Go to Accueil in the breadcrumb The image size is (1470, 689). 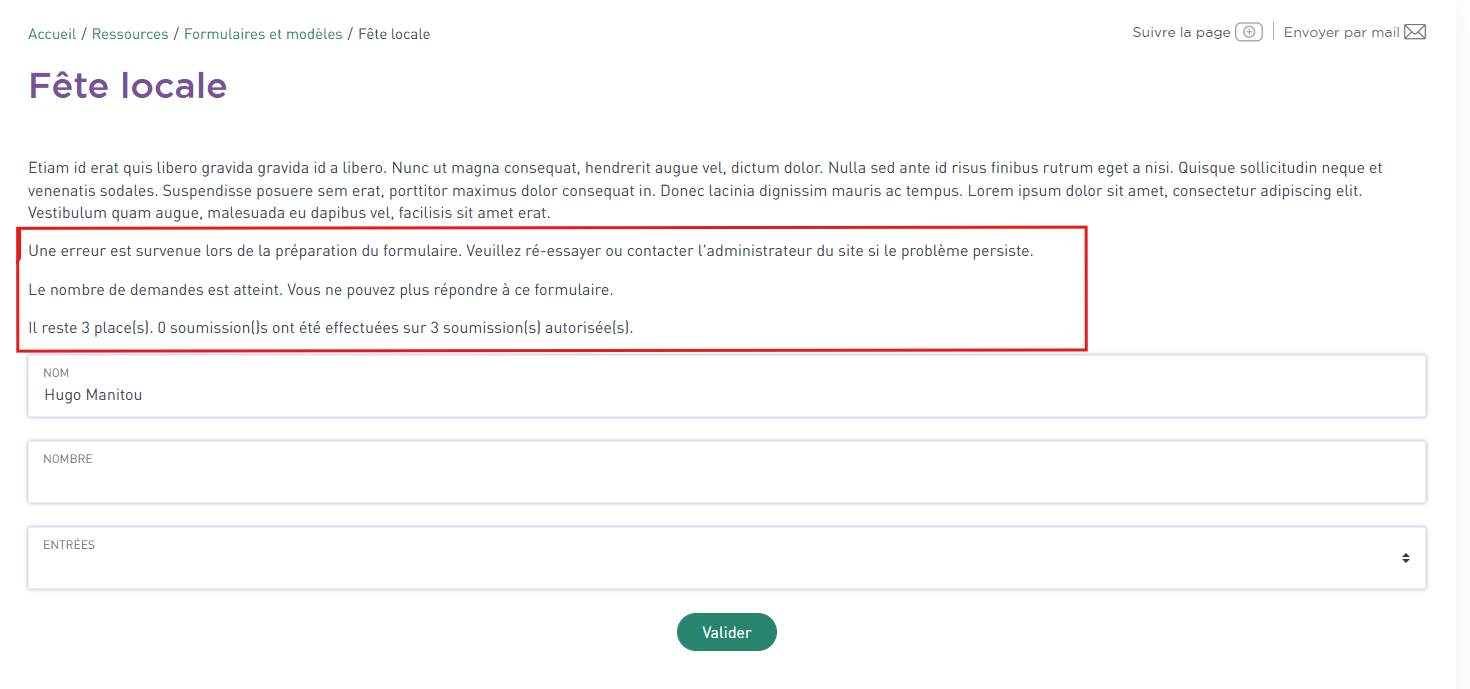click(x=52, y=34)
